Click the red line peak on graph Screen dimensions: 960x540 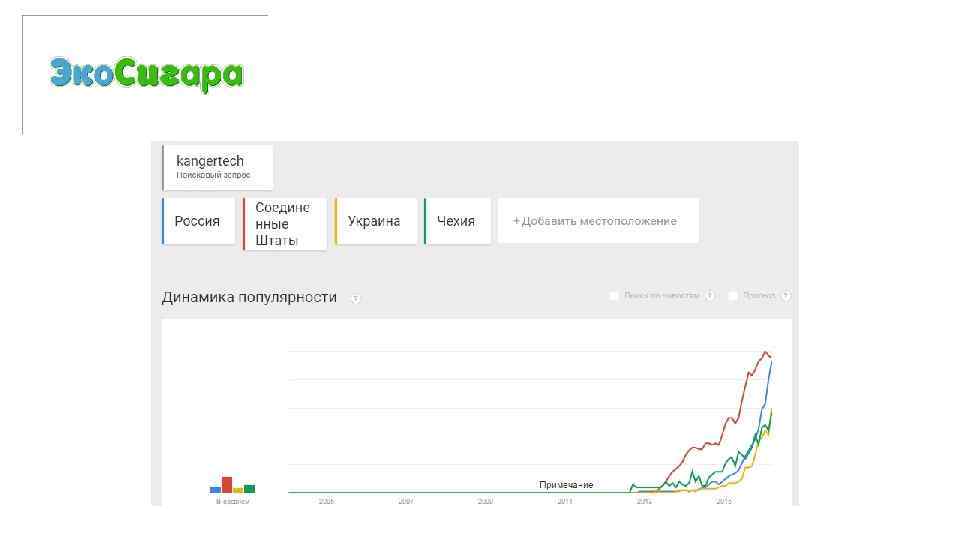click(x=766, y=352)
